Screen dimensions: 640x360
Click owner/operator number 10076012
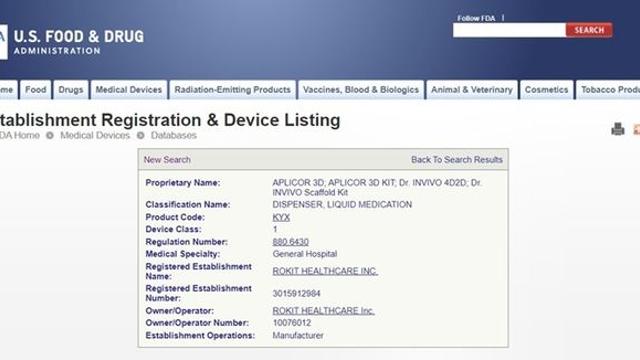pyautogui.click(x=292, y=323)
